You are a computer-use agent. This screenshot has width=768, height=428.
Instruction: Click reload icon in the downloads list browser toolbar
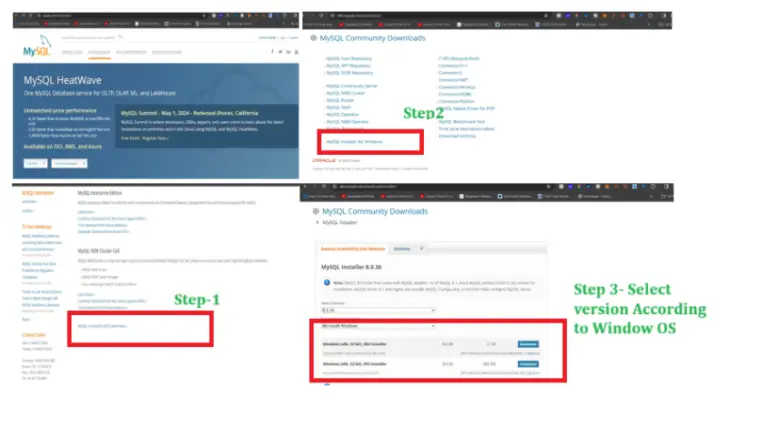click(321, 16)
